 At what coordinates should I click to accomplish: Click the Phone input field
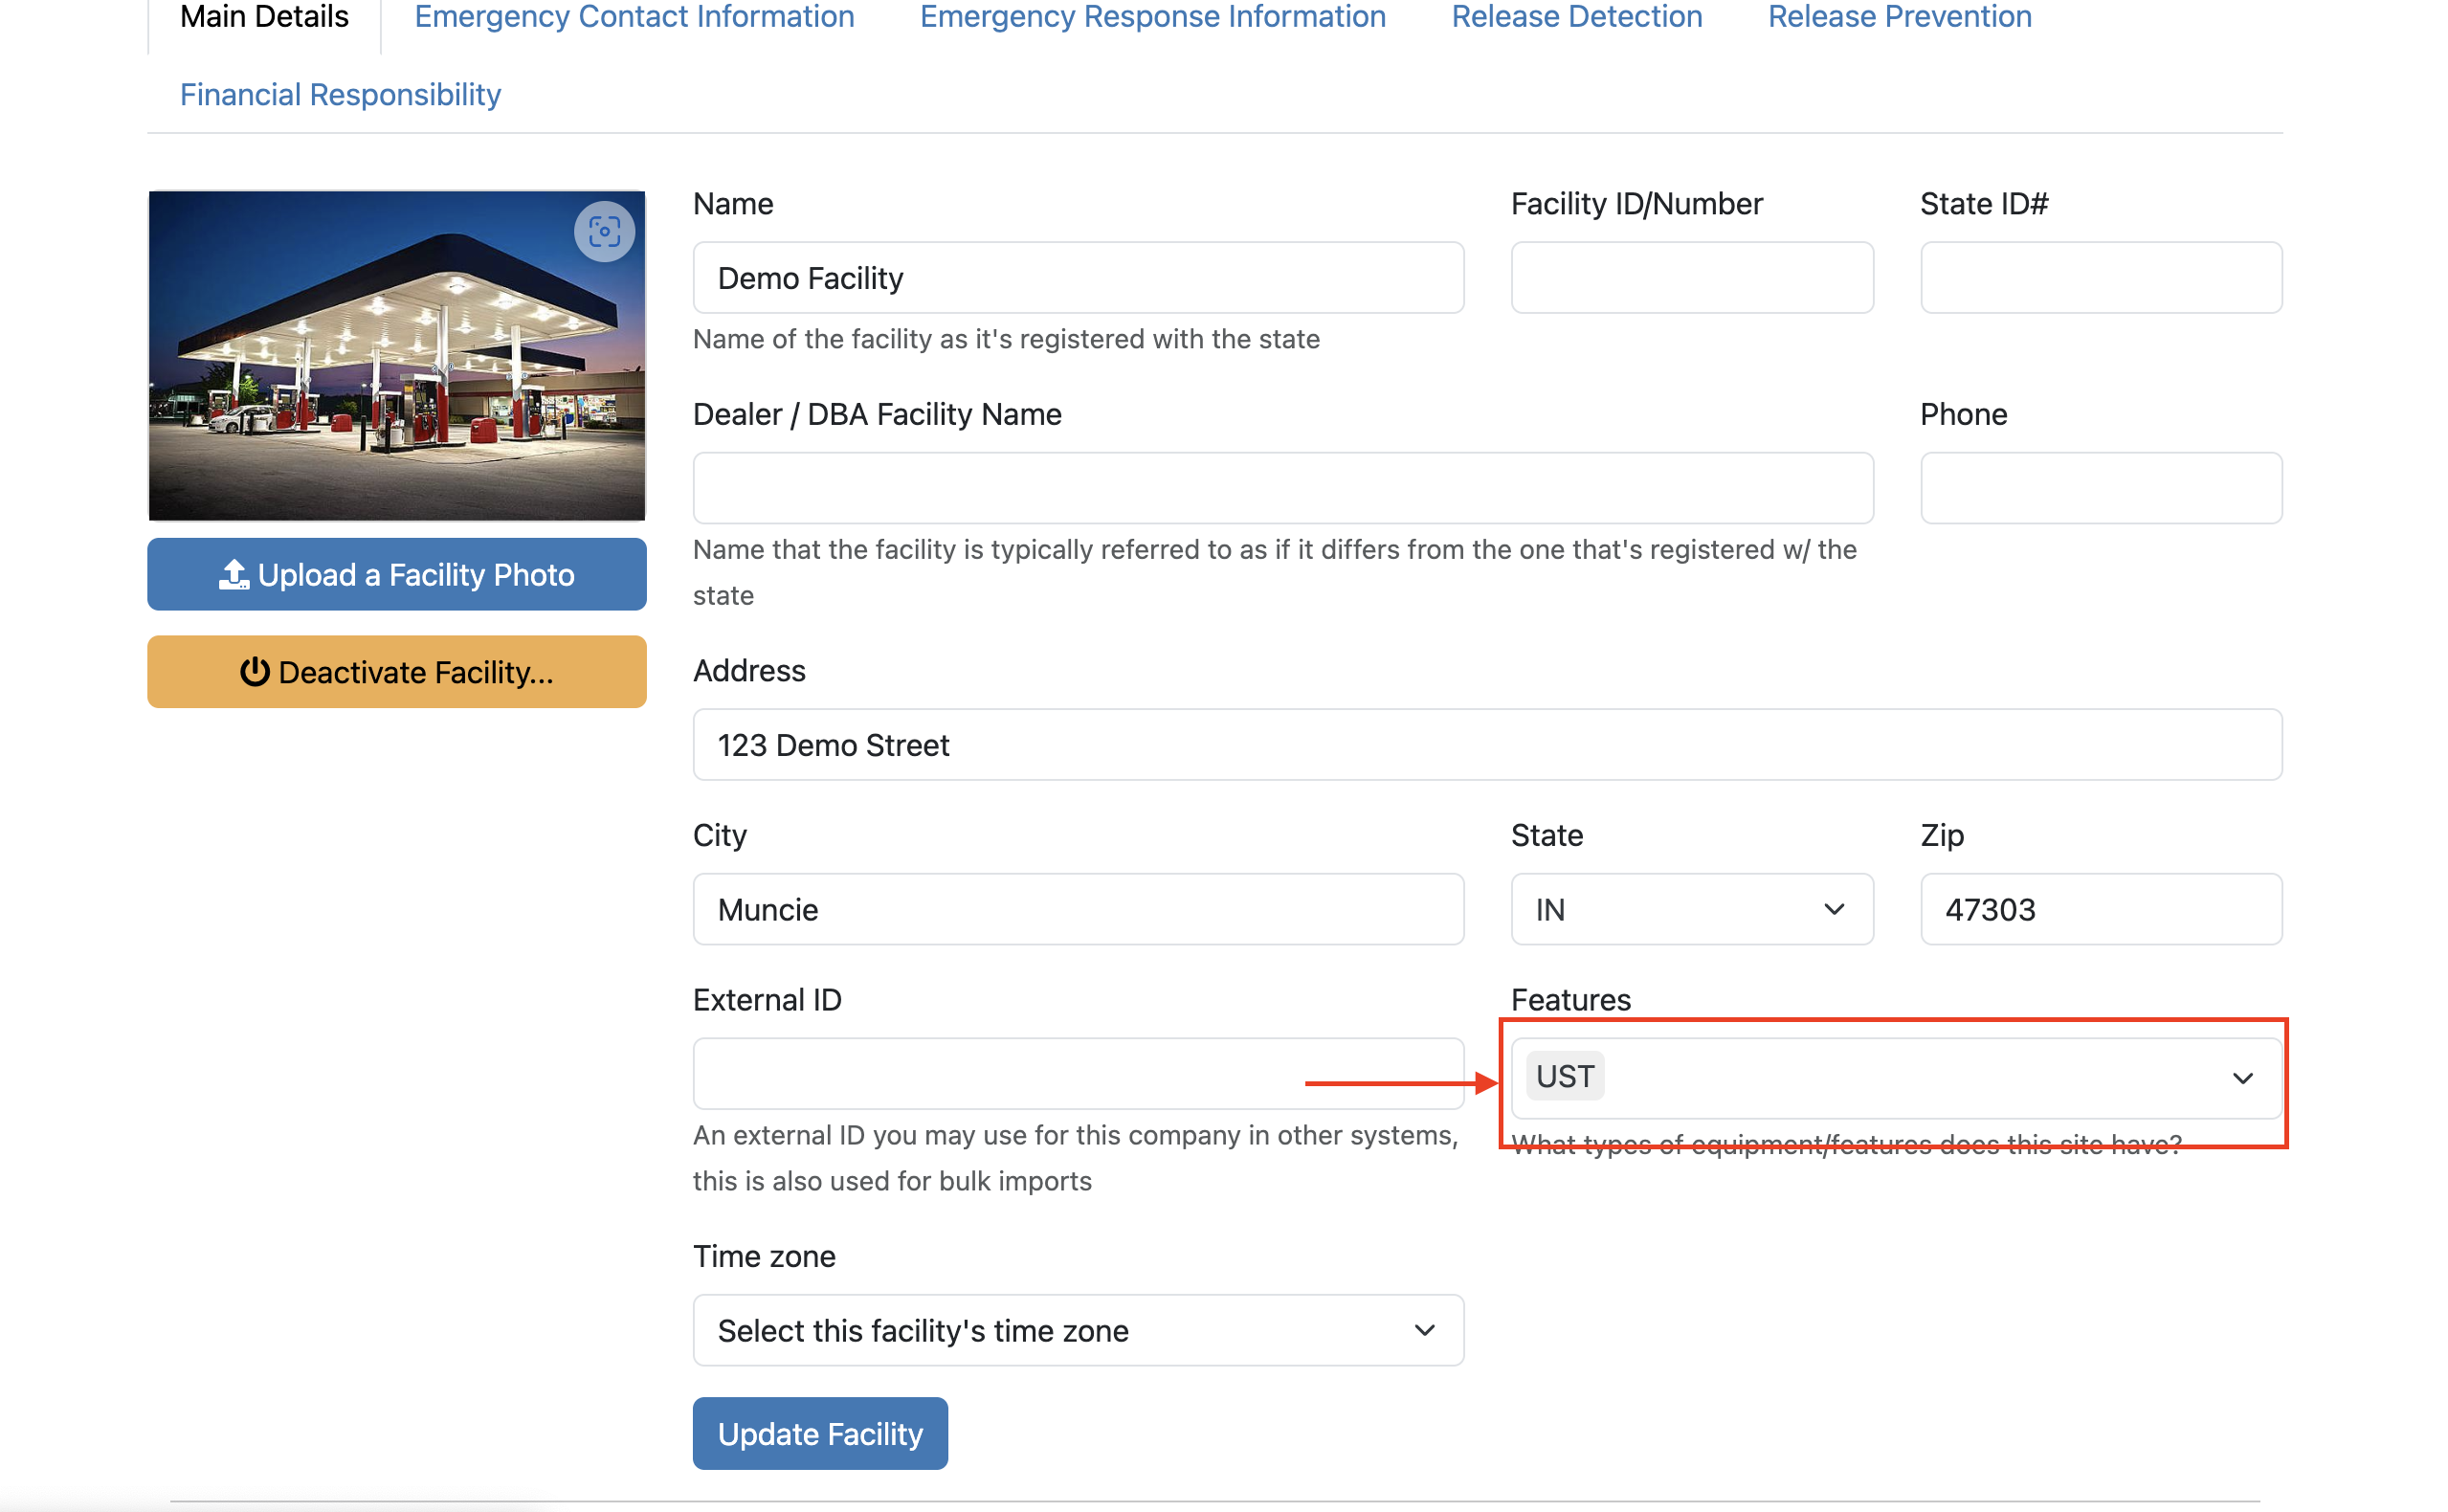click(2100, 488)
